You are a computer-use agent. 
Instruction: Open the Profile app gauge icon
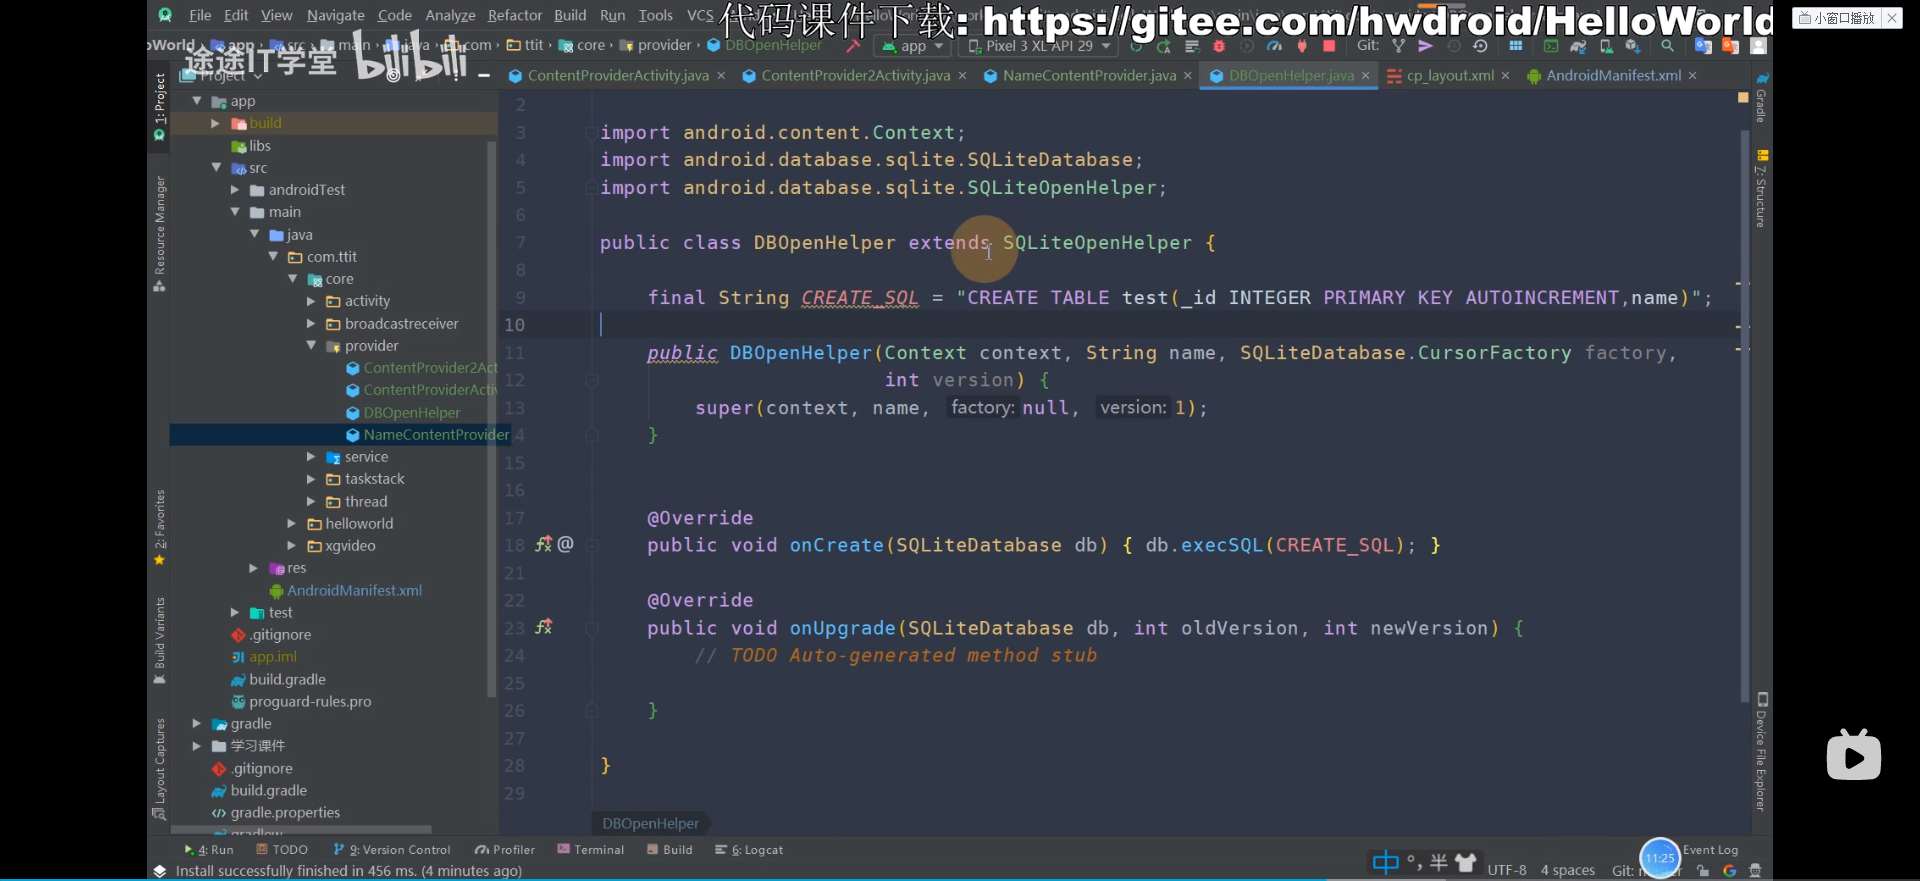click(x=1274, y=46)
